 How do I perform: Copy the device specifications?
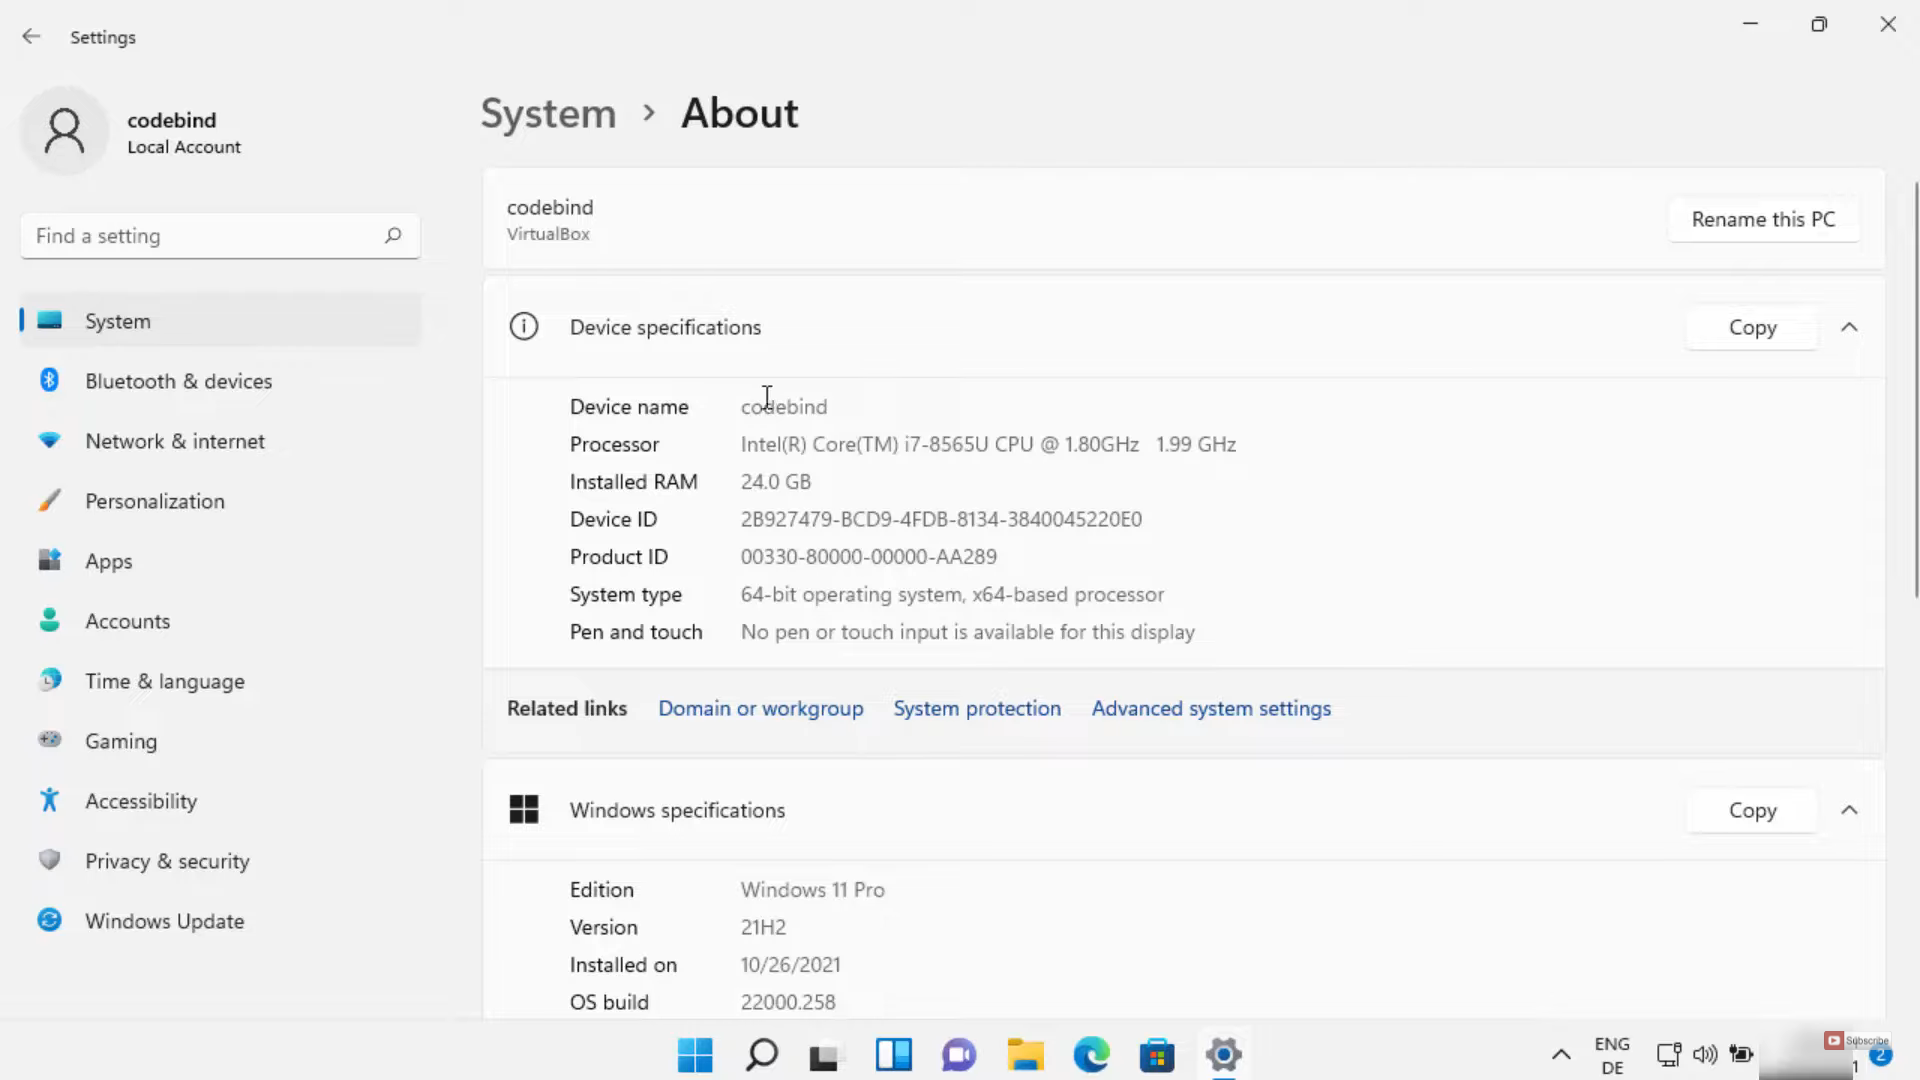tap(1752, 327)
